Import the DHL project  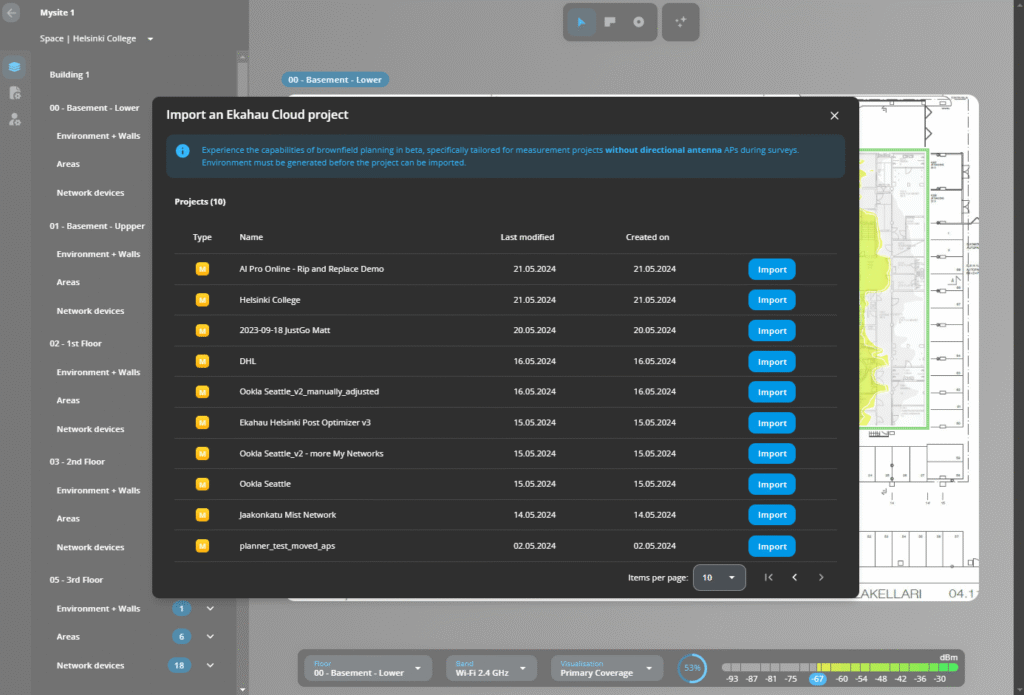[x=771, y=361]
